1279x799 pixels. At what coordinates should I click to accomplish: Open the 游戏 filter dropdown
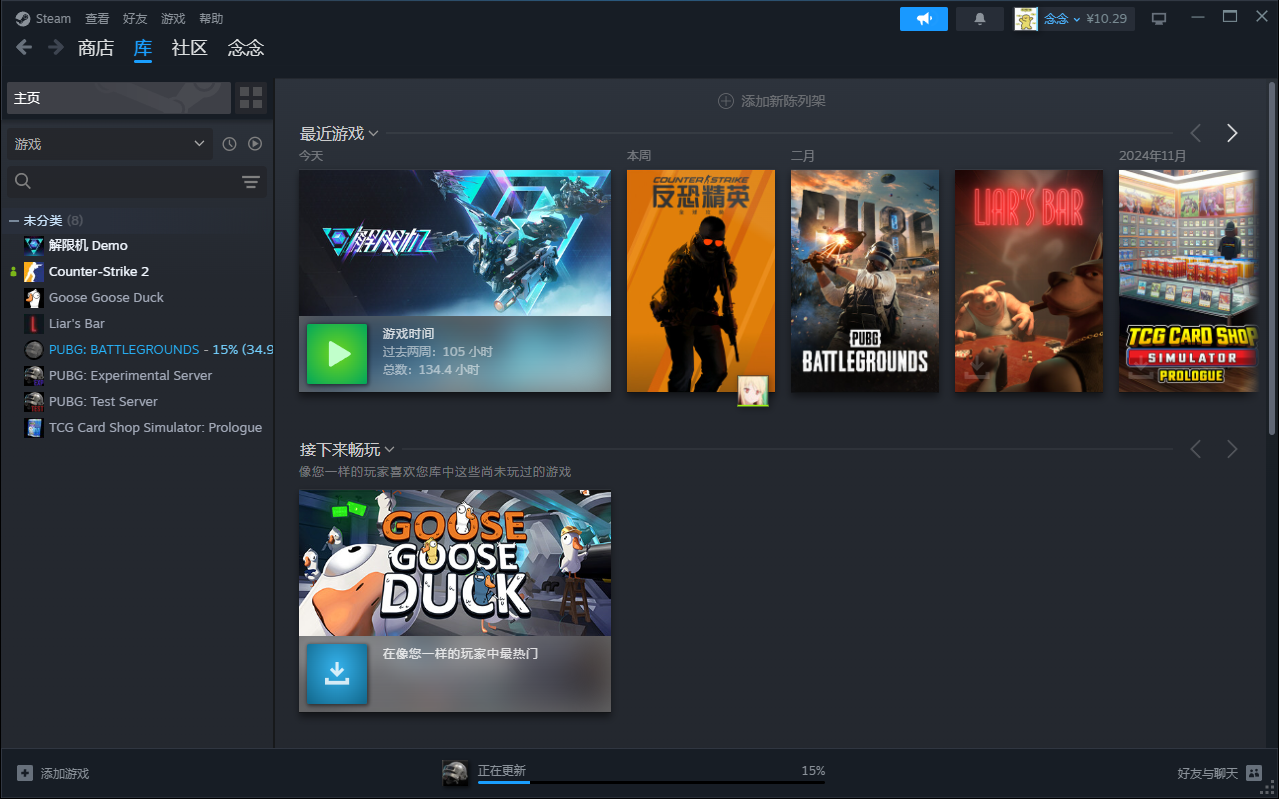(109, 144)
